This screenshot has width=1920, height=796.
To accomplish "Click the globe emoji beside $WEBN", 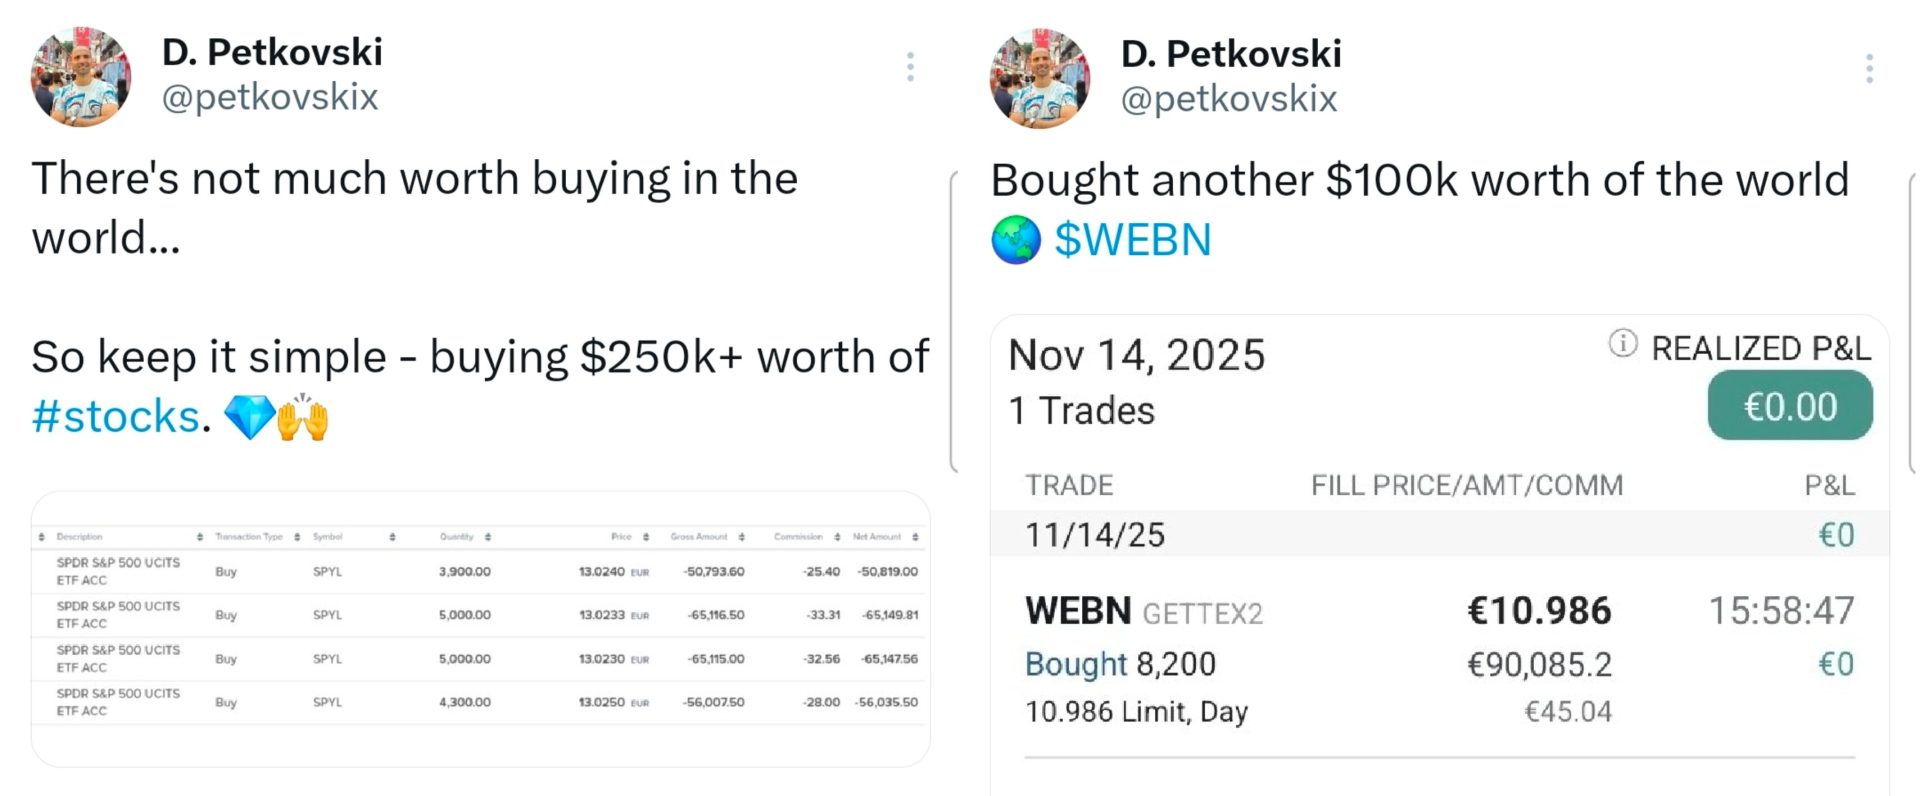I will click(1016, 240).
